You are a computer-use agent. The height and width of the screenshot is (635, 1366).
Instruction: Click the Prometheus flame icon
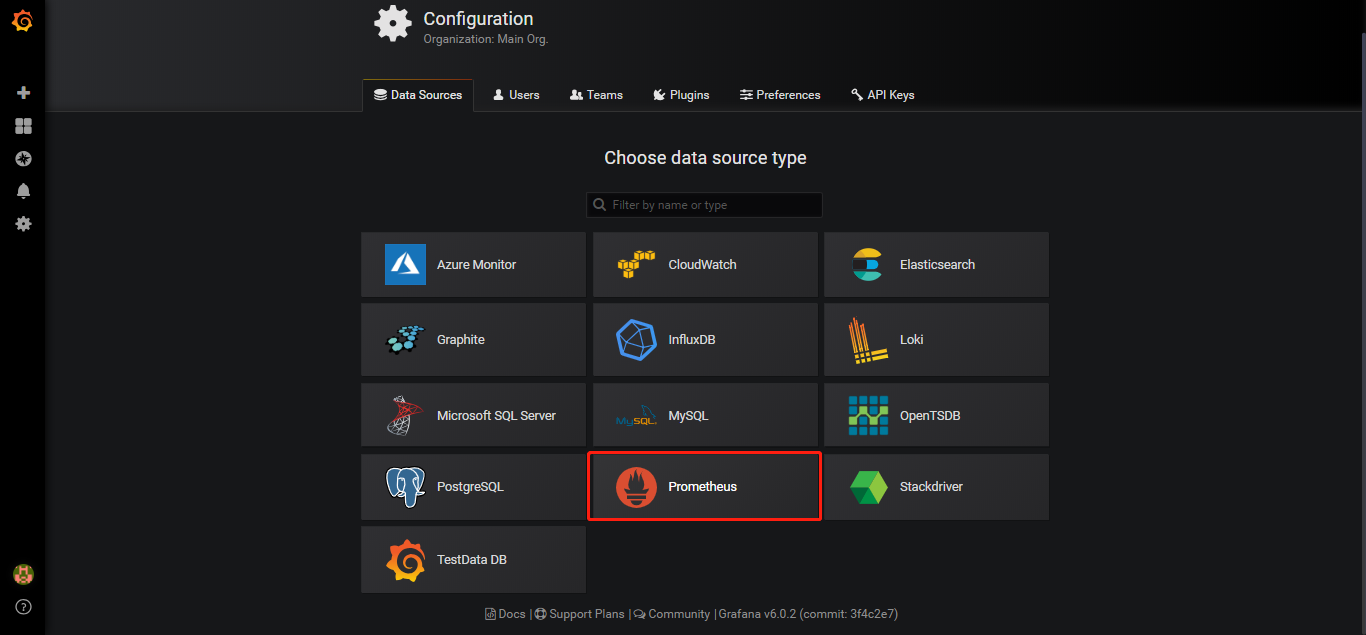point(636,487)
